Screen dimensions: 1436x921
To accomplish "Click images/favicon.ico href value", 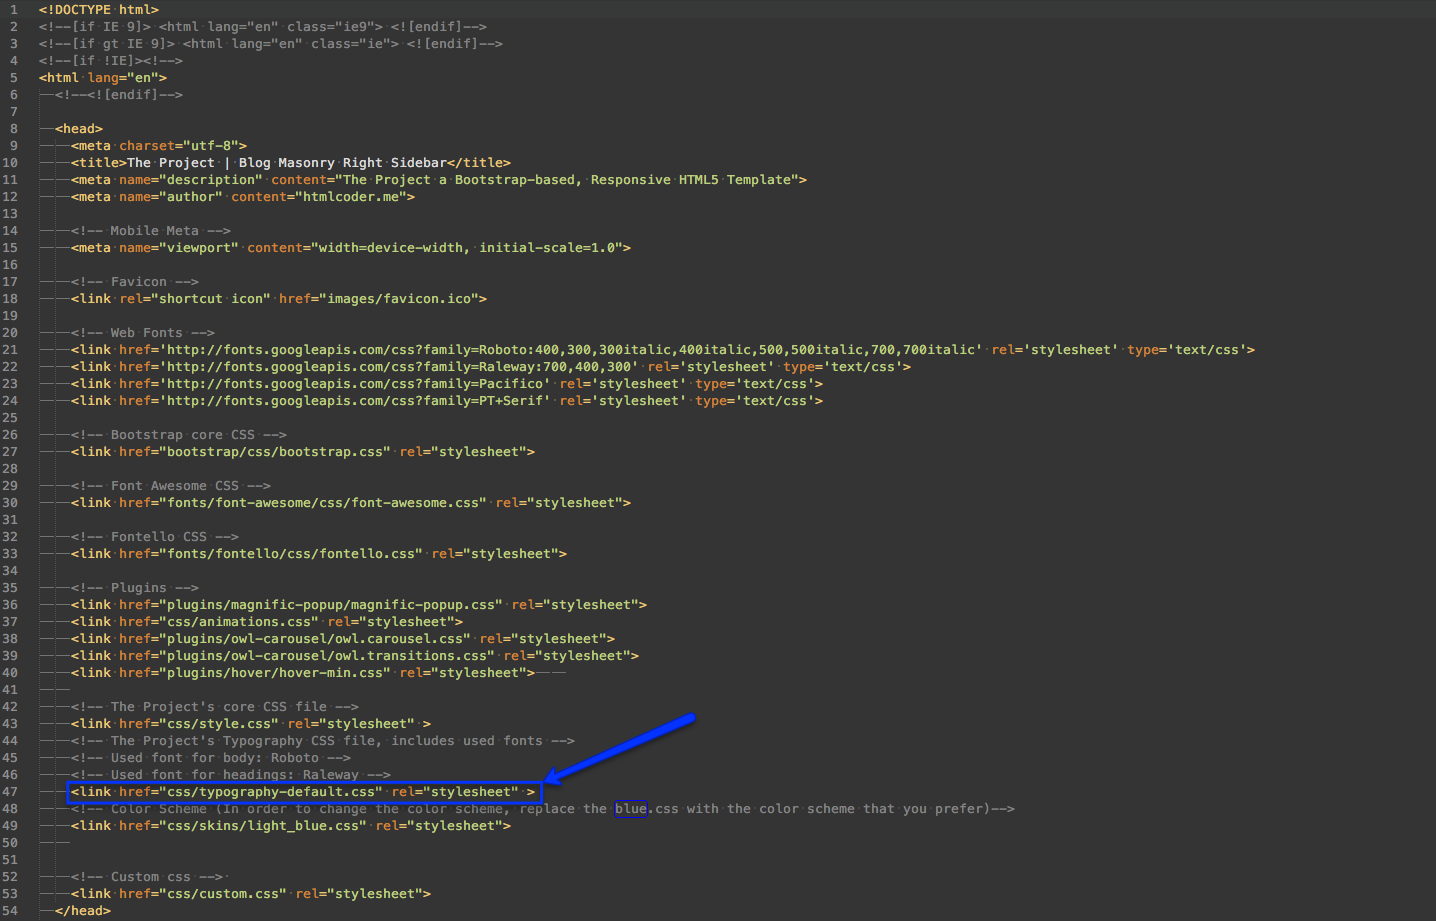I will click(383, 299).
